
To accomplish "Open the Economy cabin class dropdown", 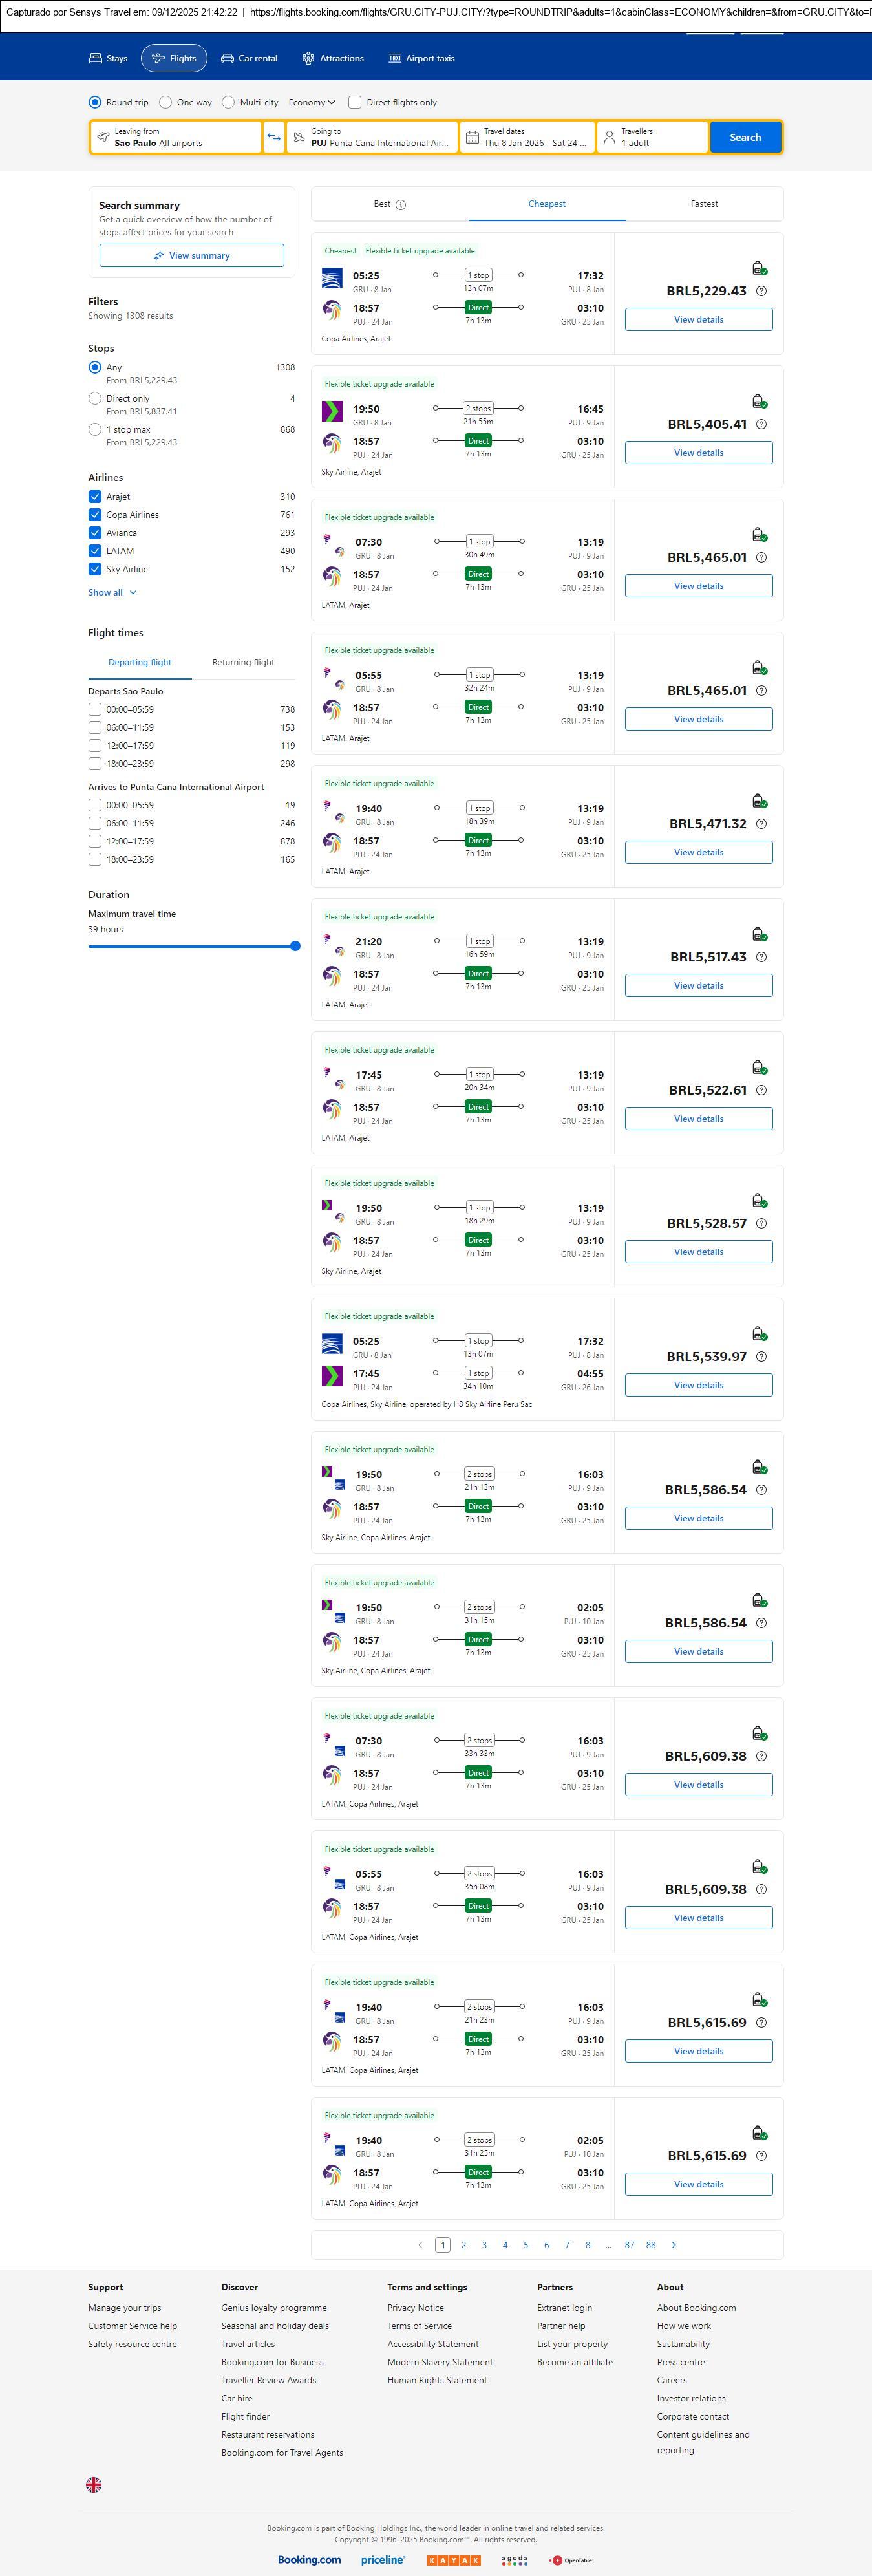I will click(x=311, y=102).
